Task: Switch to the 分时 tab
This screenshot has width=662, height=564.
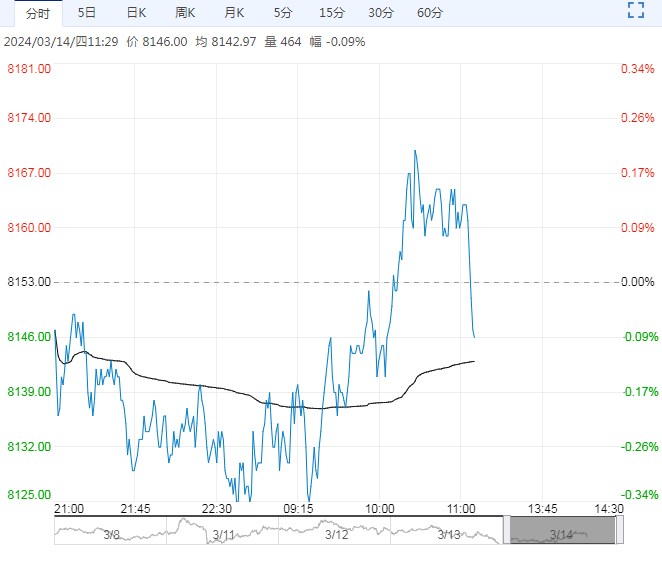Action: click(x=36, y=13)
